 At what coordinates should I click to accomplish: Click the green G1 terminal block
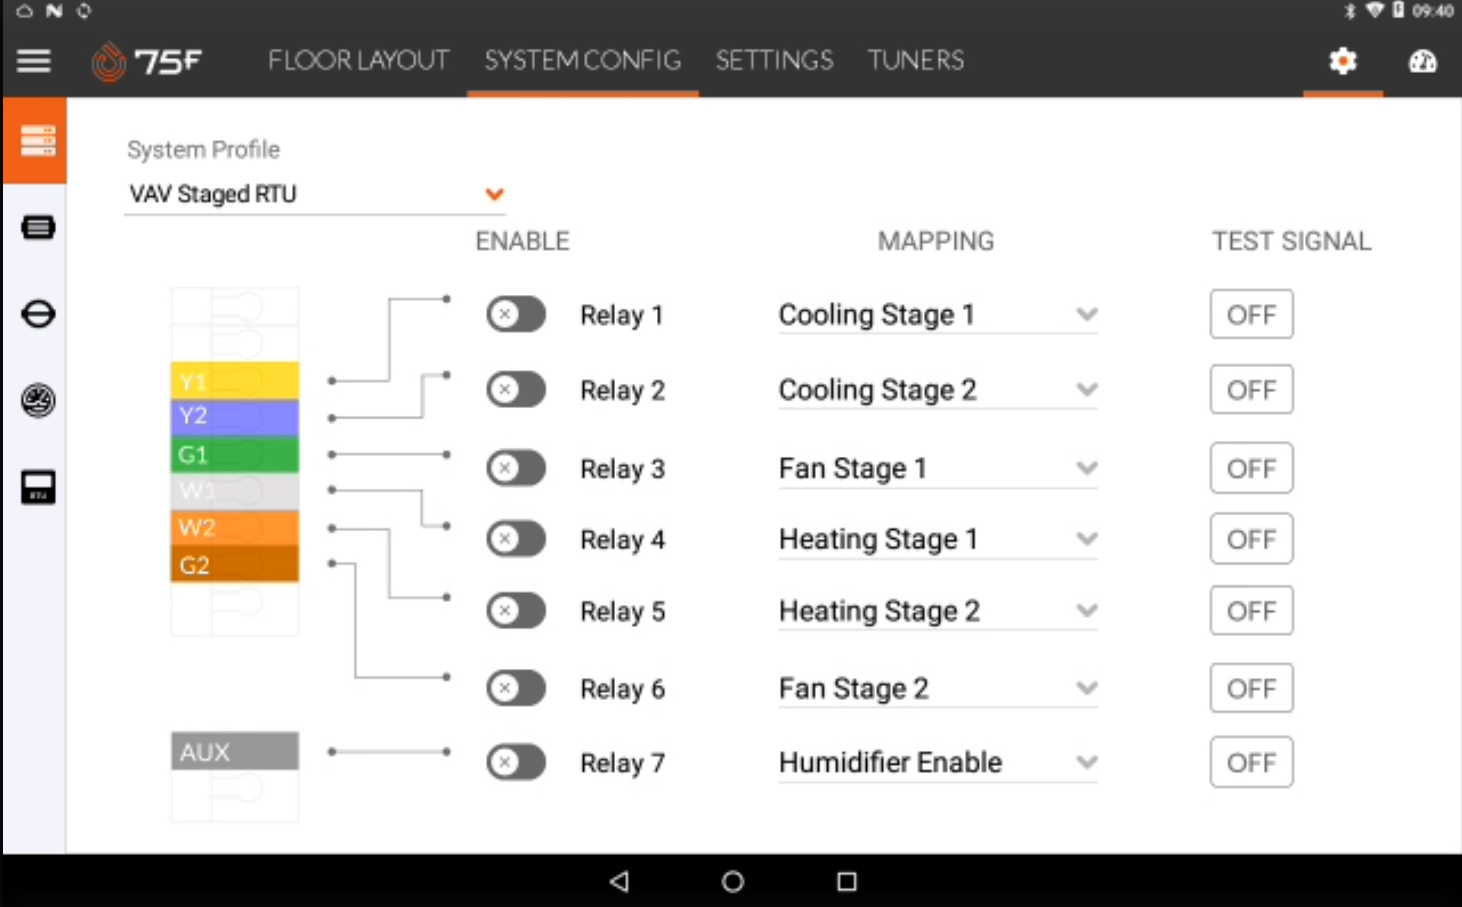click(x=234, y=454)
